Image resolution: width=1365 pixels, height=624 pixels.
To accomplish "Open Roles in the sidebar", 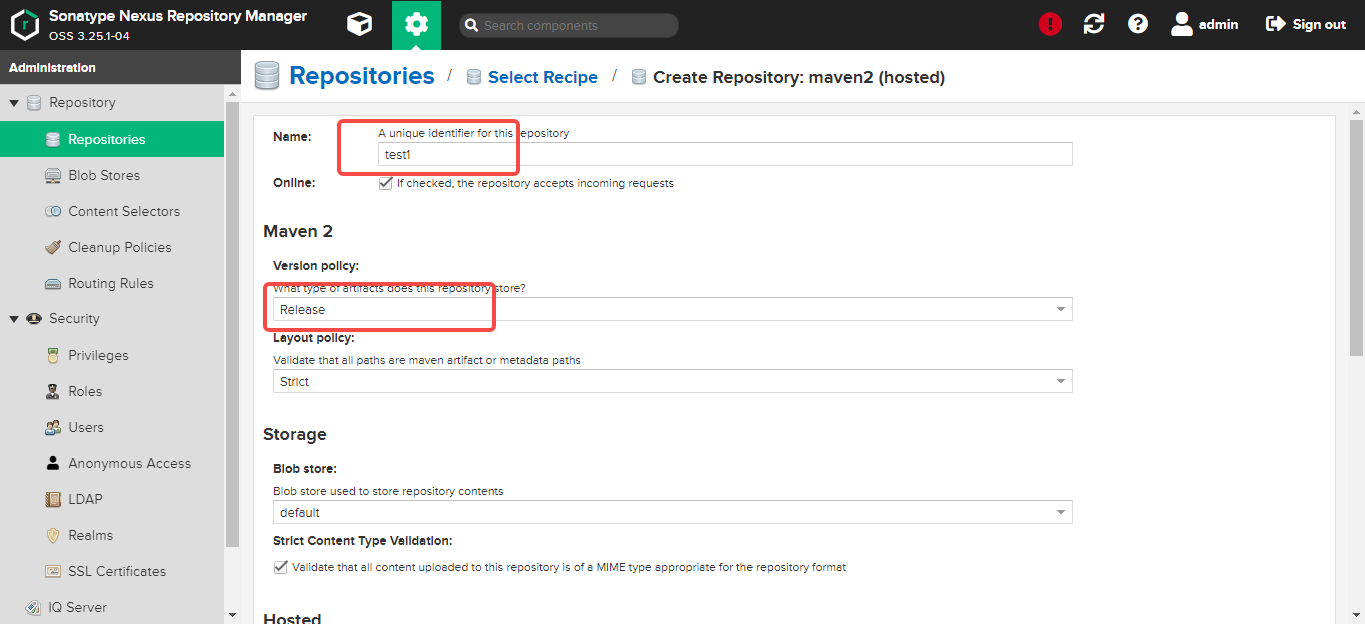I will pyautogui.click(x=112, y=391).
